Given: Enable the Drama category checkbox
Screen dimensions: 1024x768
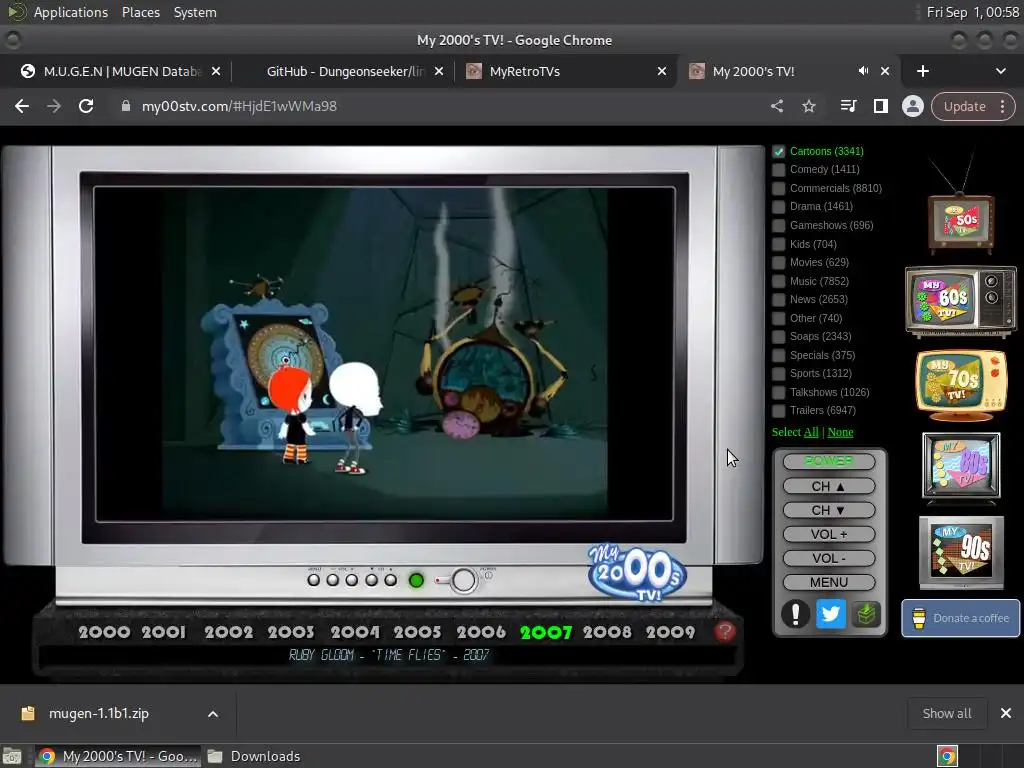Looking at the screenshot, I should click(778, 206).
